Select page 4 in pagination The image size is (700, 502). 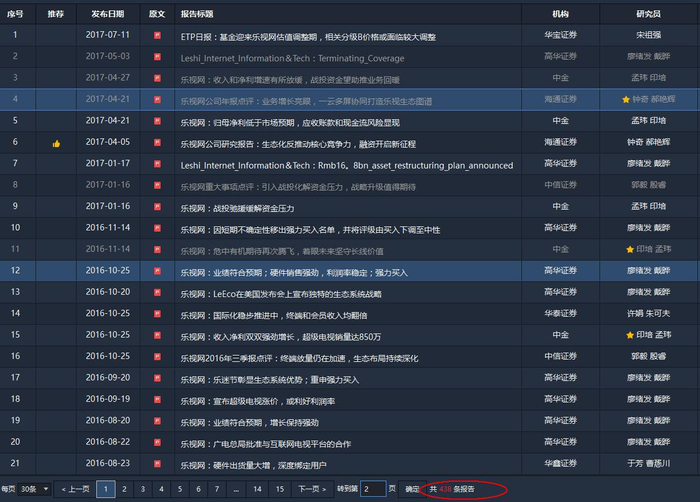[162, 489]
